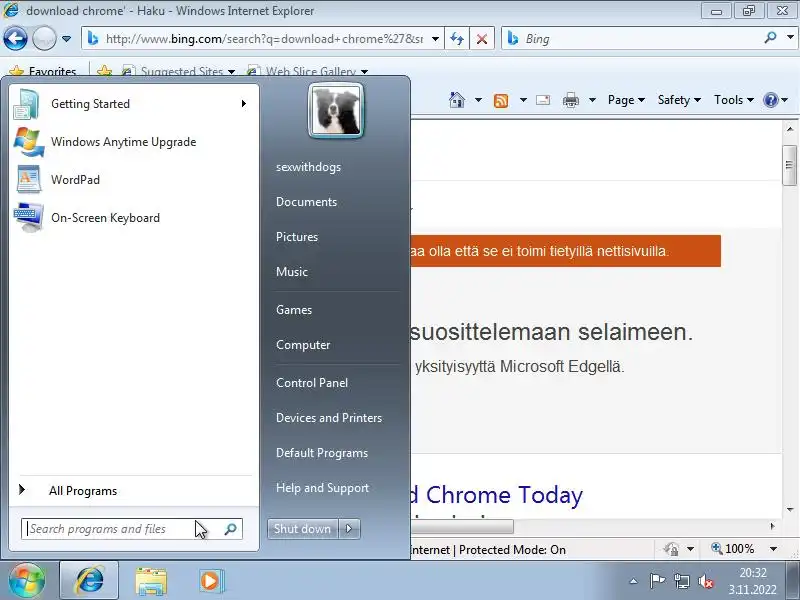This screenshot has width=800, height=600.
Task: Show hidden tray icons arrow
Action: [x=633, y=581]
